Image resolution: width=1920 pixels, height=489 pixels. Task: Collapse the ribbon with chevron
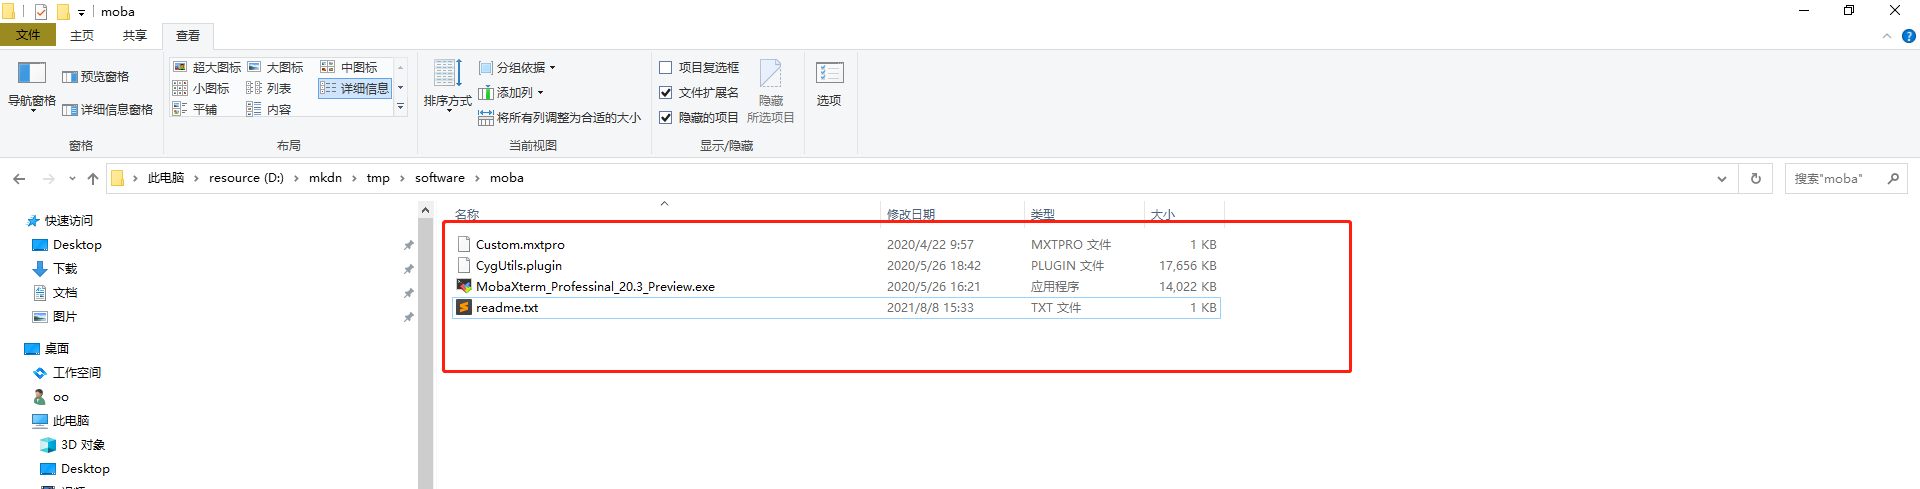point(1887,36)
